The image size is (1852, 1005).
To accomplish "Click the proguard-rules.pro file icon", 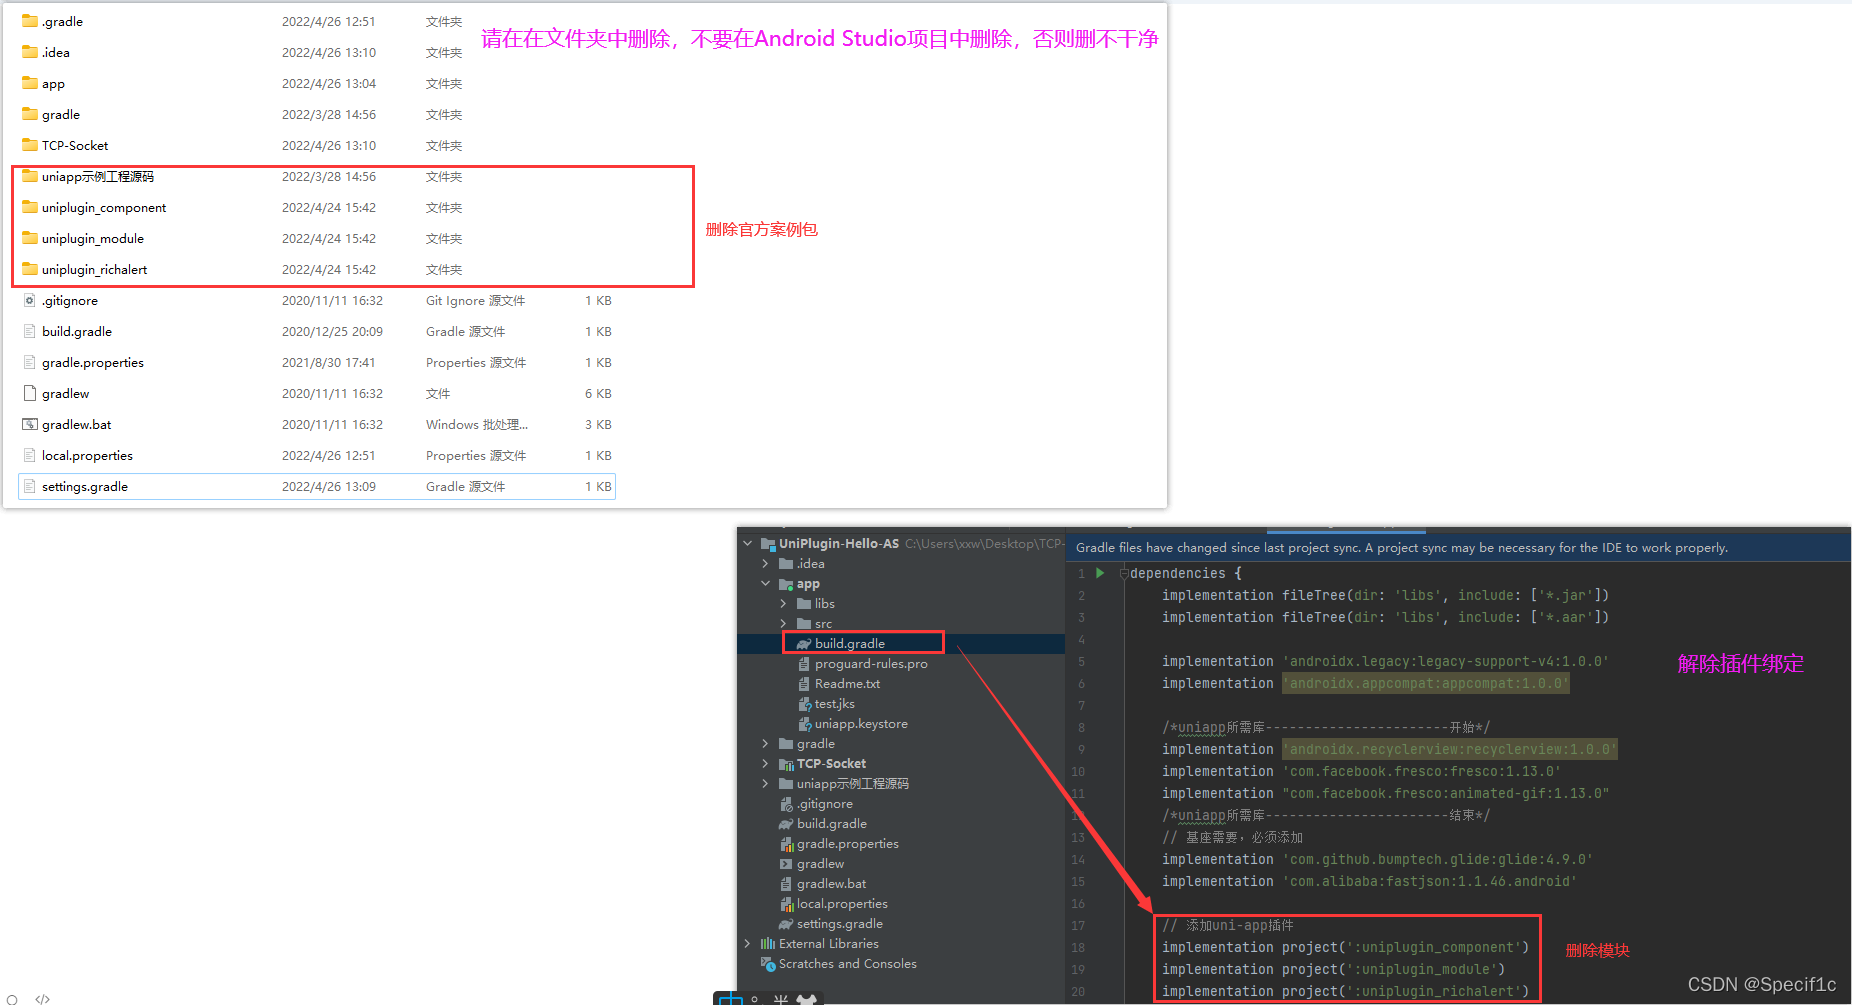I will tap(804, 664).
